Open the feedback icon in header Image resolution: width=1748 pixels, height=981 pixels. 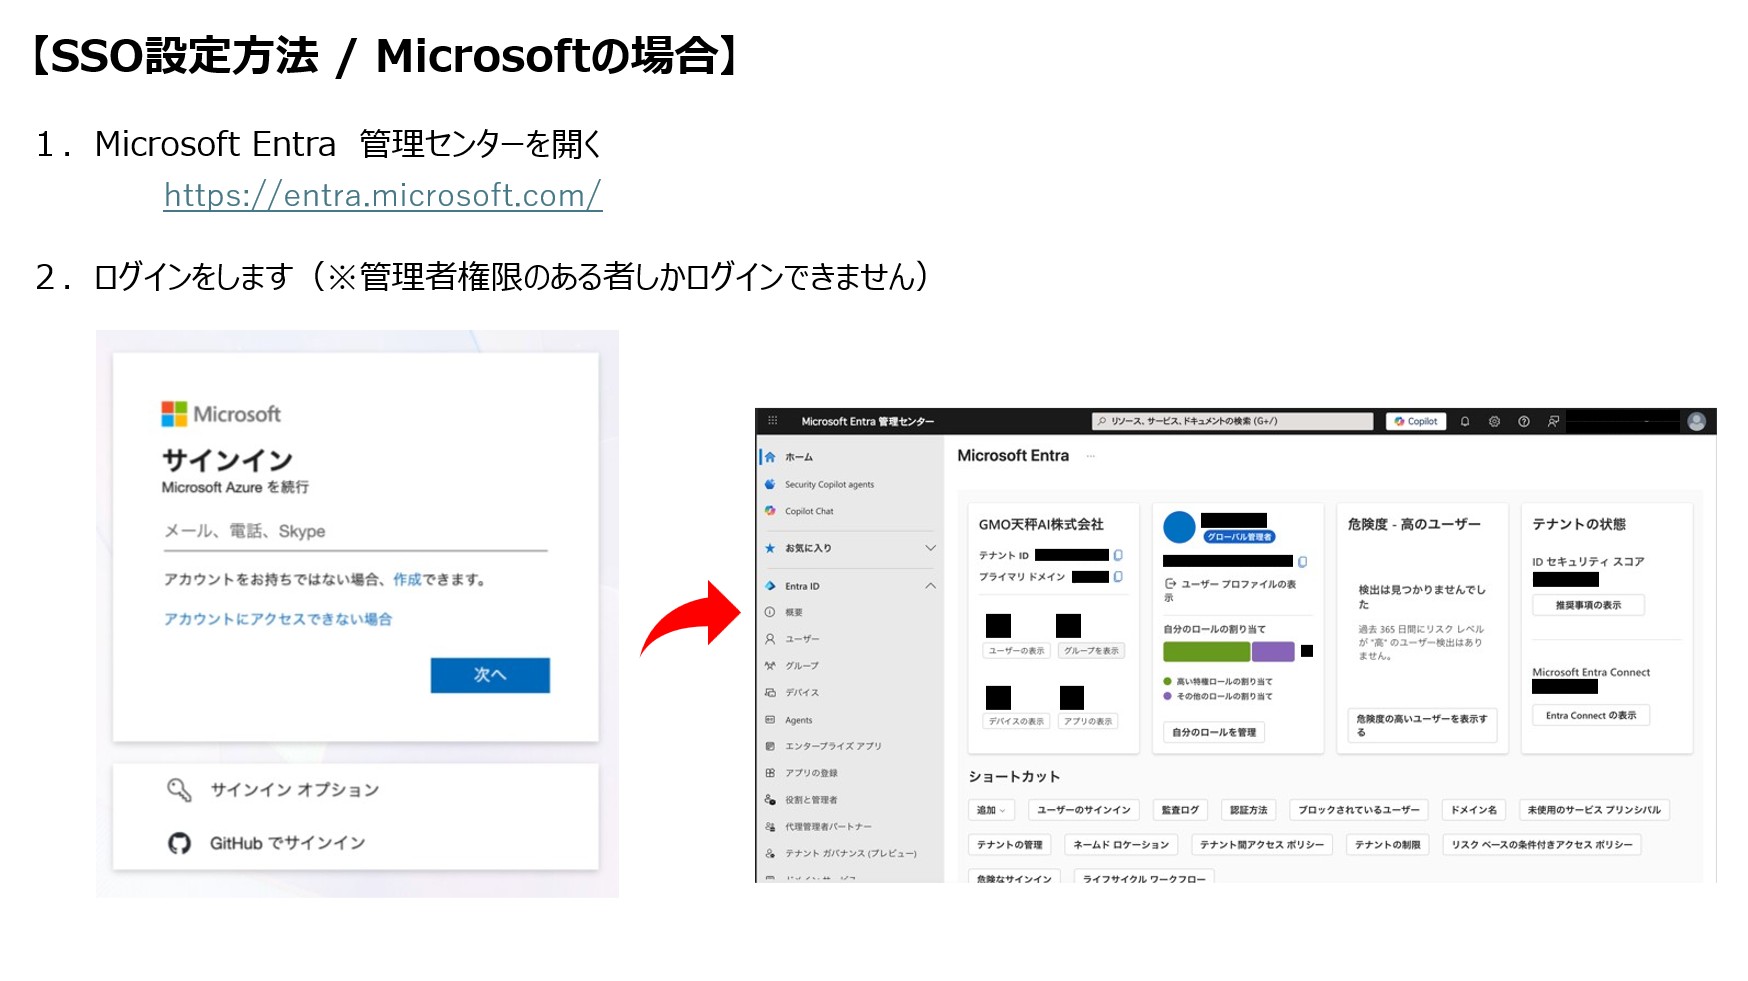point(1553,422)
